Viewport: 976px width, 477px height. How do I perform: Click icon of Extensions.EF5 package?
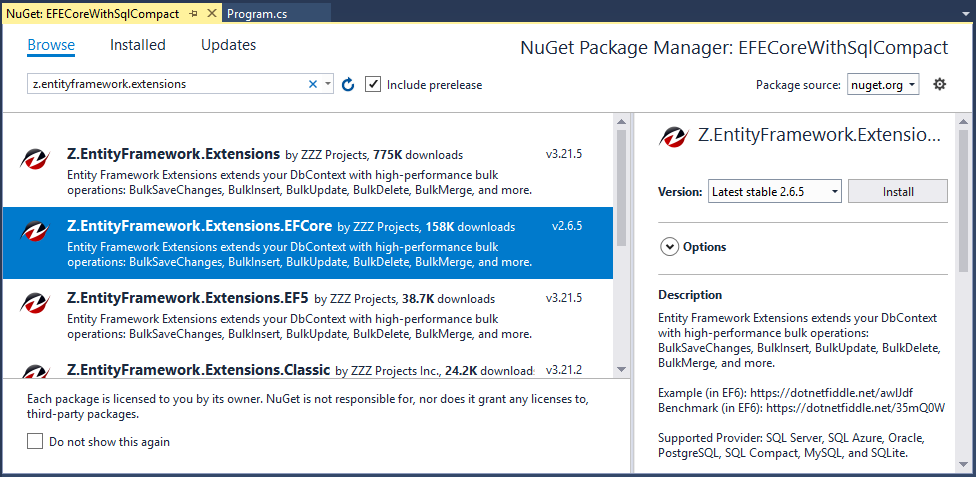(34, 304)
